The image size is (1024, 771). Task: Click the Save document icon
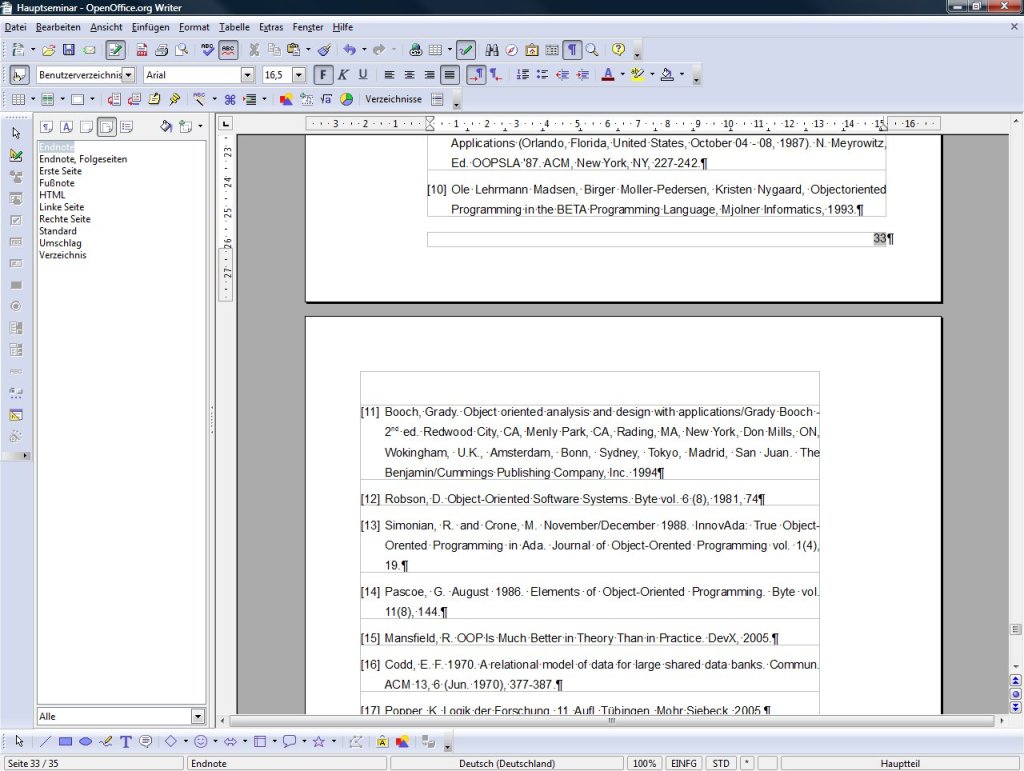pyautogui.click(x=68, y=50)
